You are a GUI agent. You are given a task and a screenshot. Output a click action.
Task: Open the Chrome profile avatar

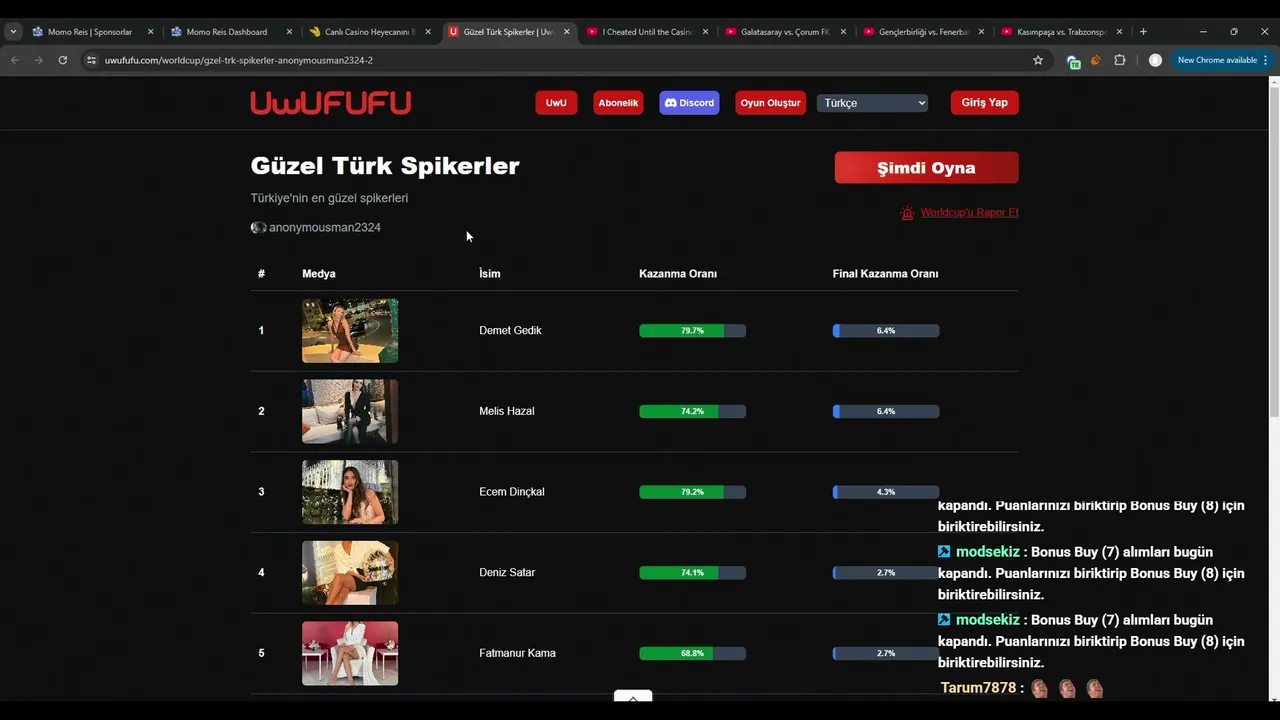(1155, 60)
